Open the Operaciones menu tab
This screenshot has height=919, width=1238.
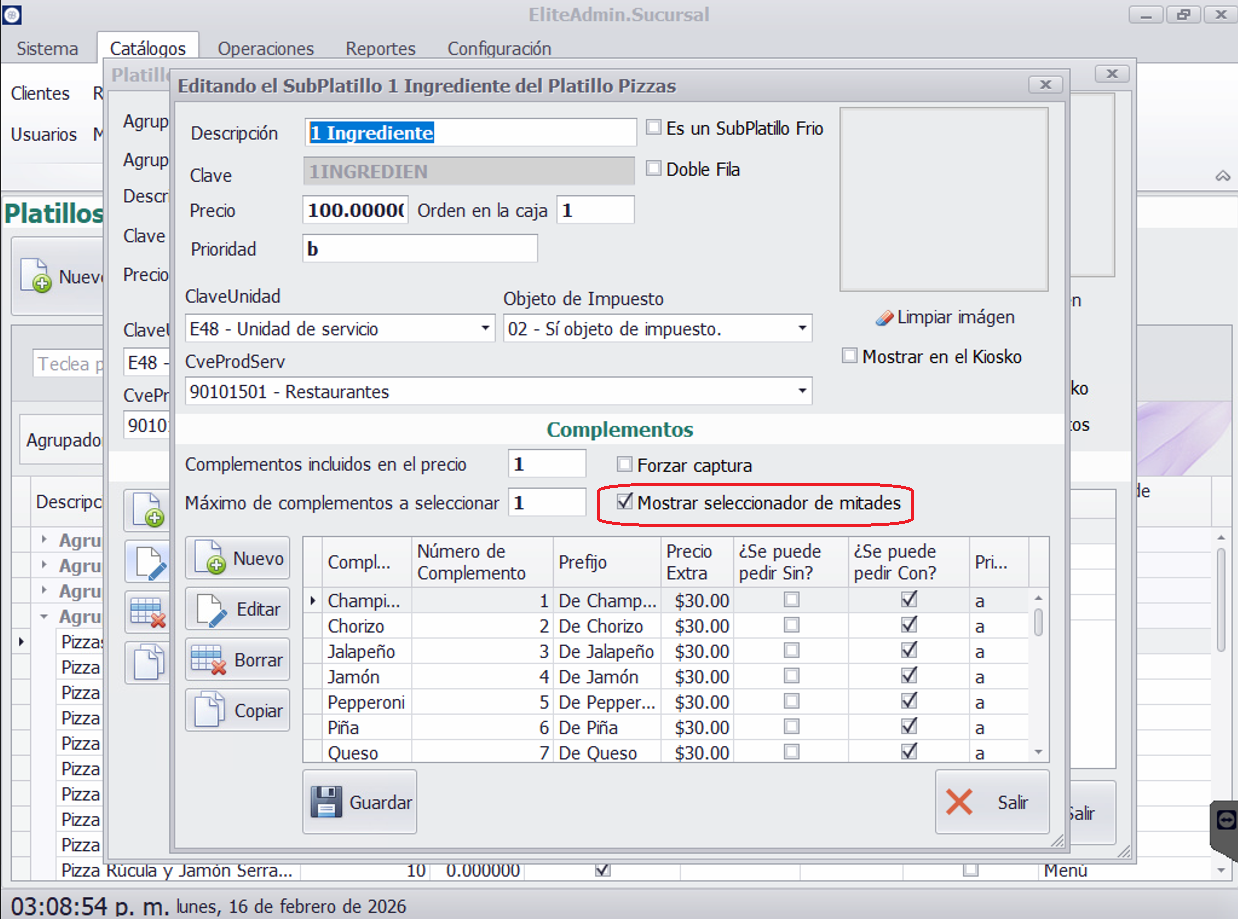click(265, 48)
